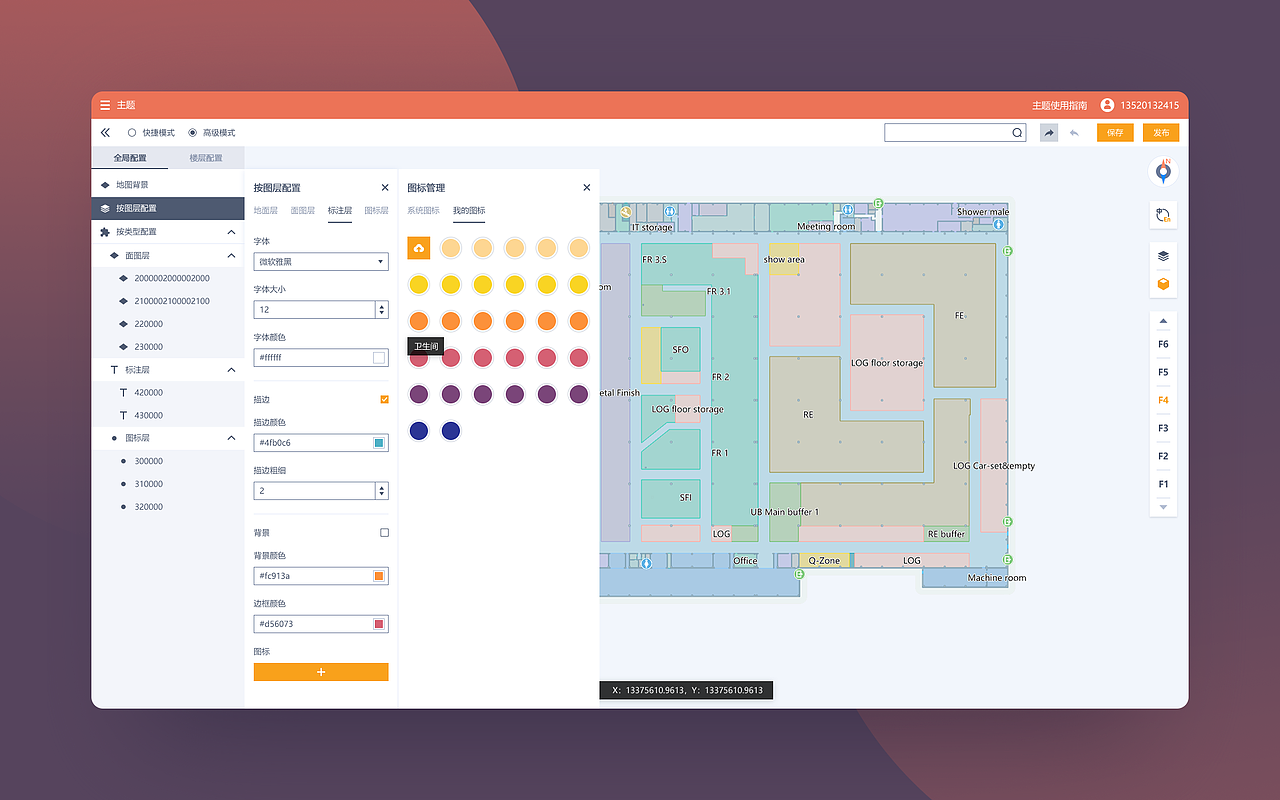The image size is (1280, 800).
Task: Click the 发布 publish button
Action: click(x=1161, y=132)
